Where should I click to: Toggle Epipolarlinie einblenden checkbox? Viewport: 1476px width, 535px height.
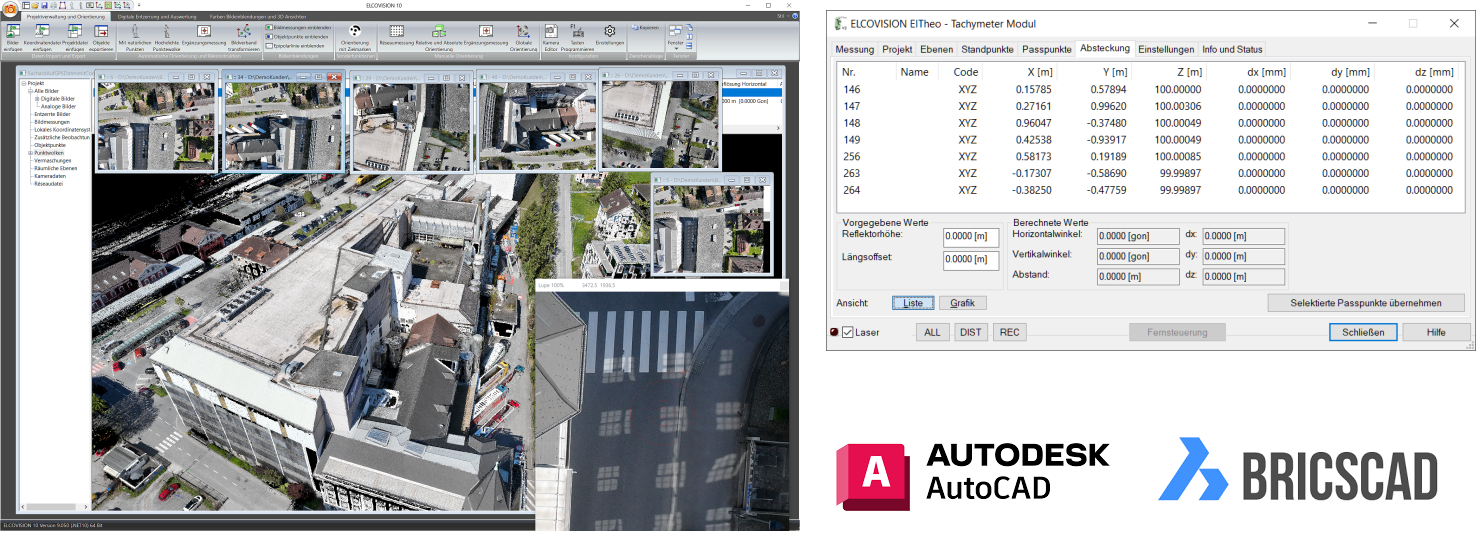click(x=269, y=46)
